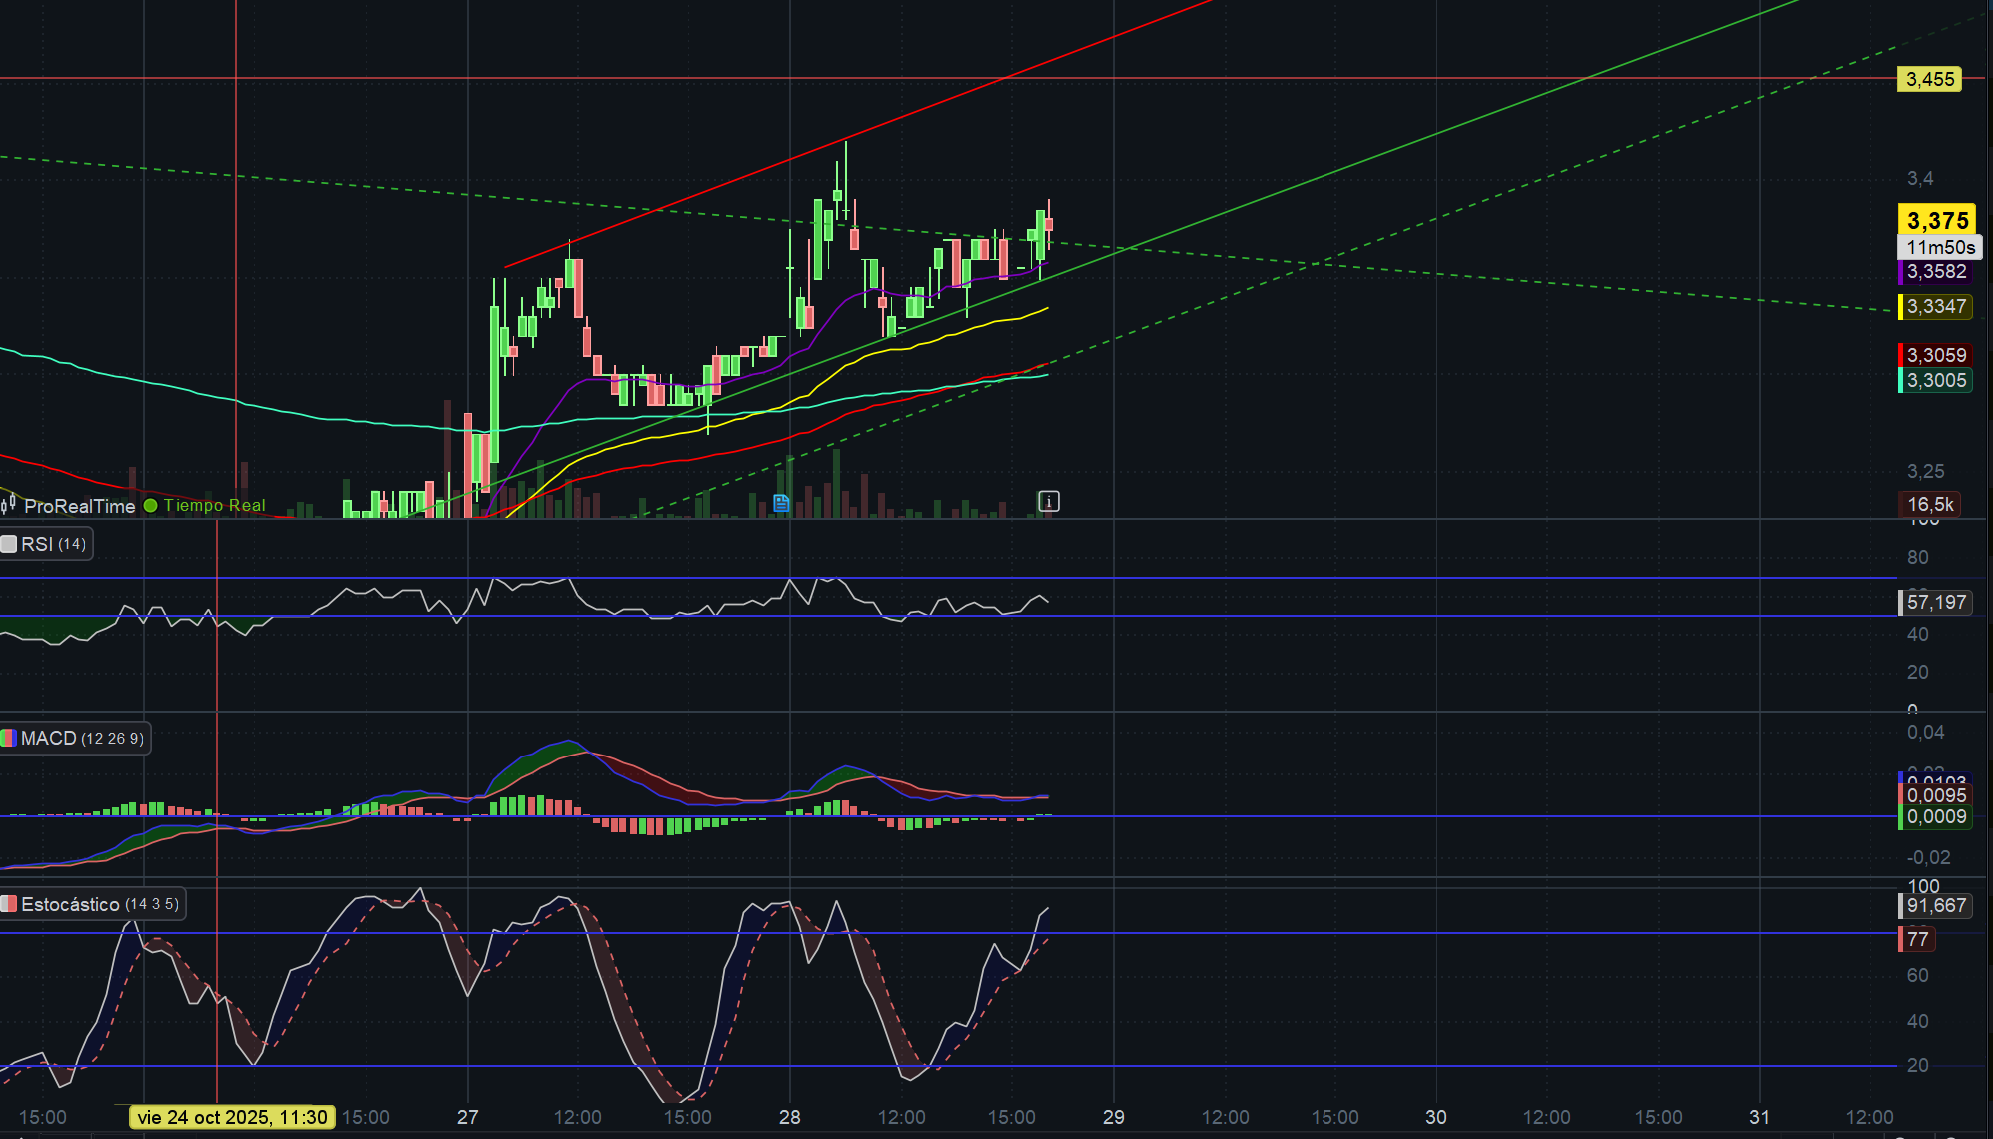Click the 16,5k volume value label
This screenshot has height=1139, width=1993.
[1929, 505]
